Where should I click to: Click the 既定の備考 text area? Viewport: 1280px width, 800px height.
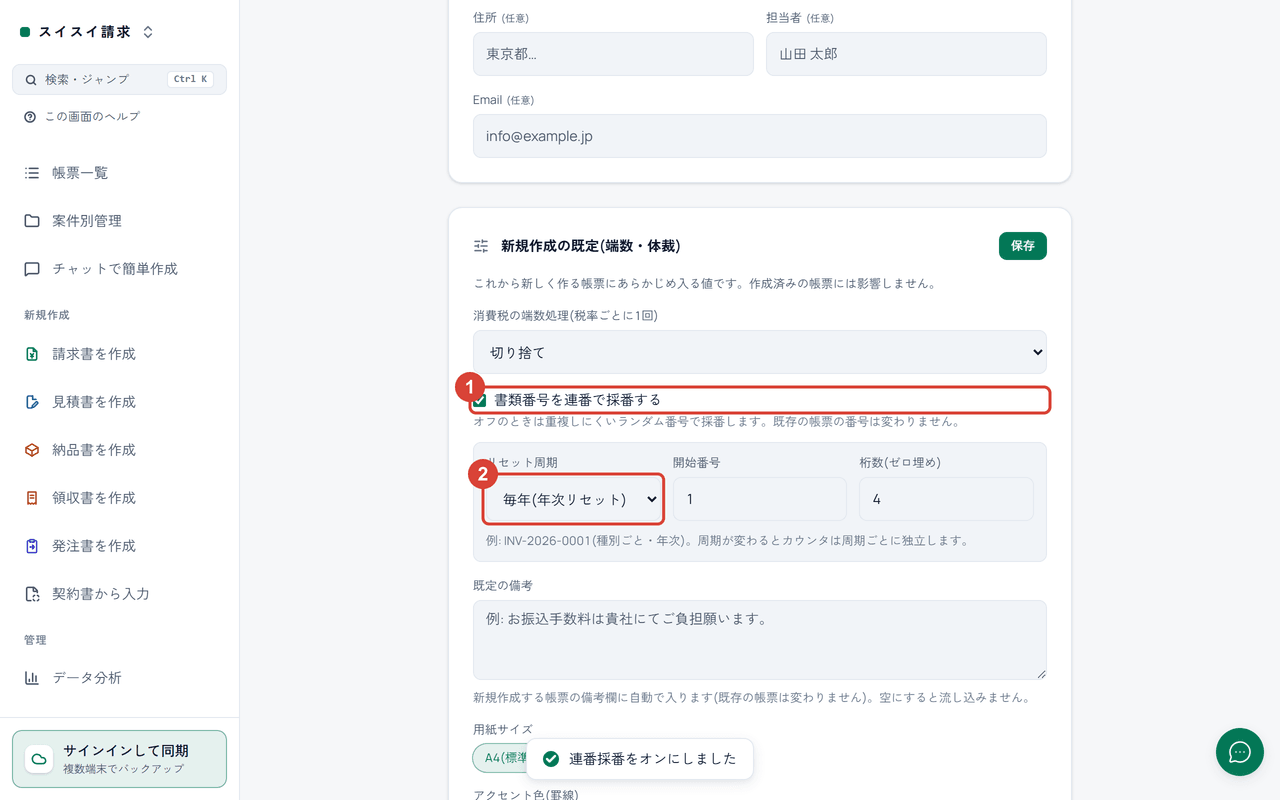(760, 640)
